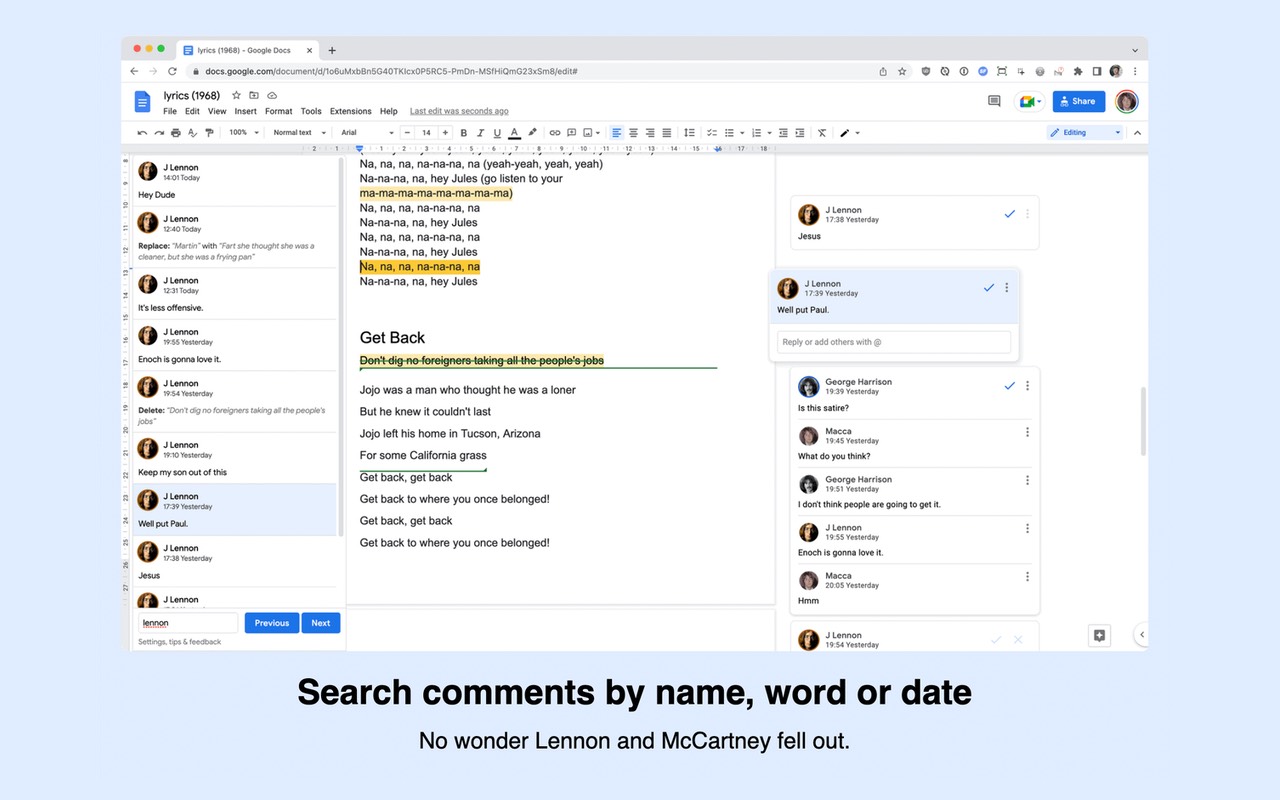Open the Google Docs home icon
This screenshot has width=1280, height=800.
[142, 101]
